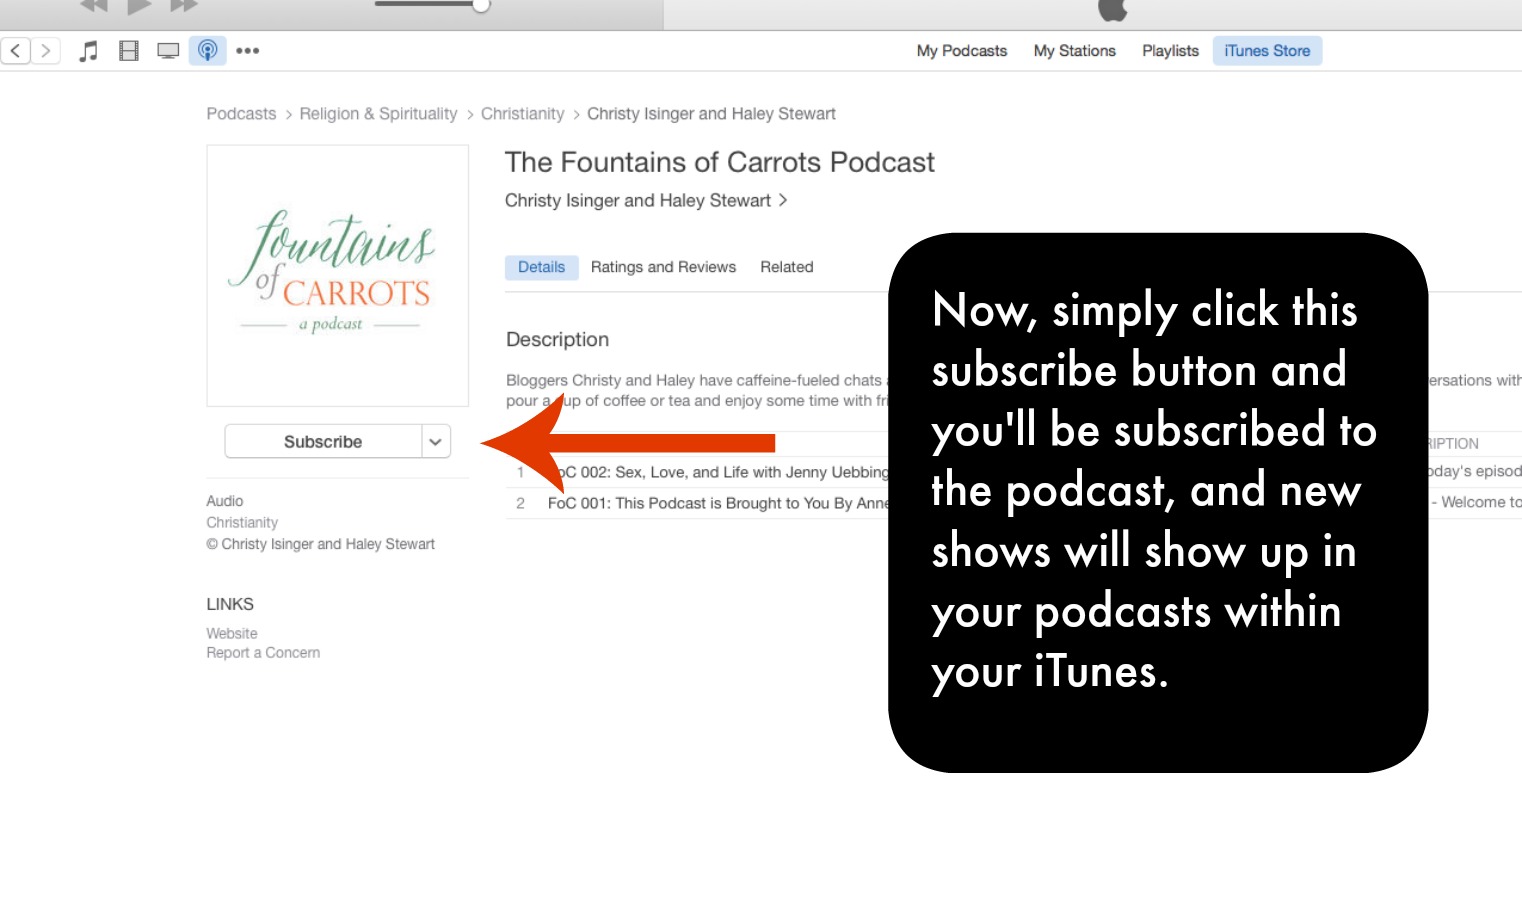Go forward with the right chevron

pyautogui.click(x=46, y=50)
